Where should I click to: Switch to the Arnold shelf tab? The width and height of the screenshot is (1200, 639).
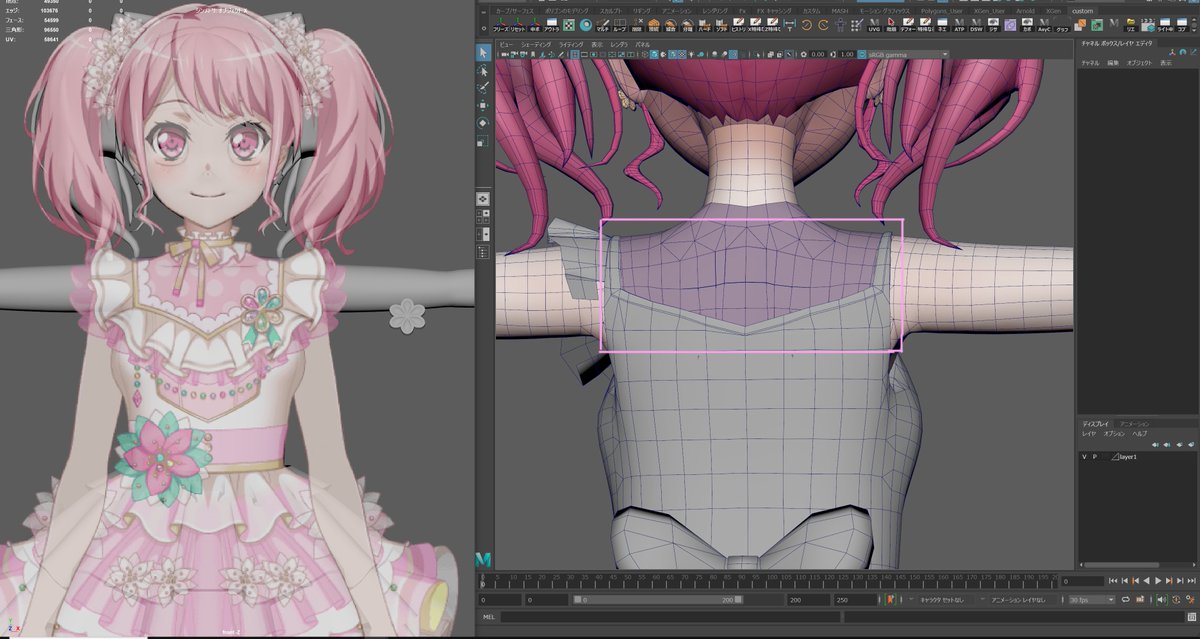click(1025, 11)
